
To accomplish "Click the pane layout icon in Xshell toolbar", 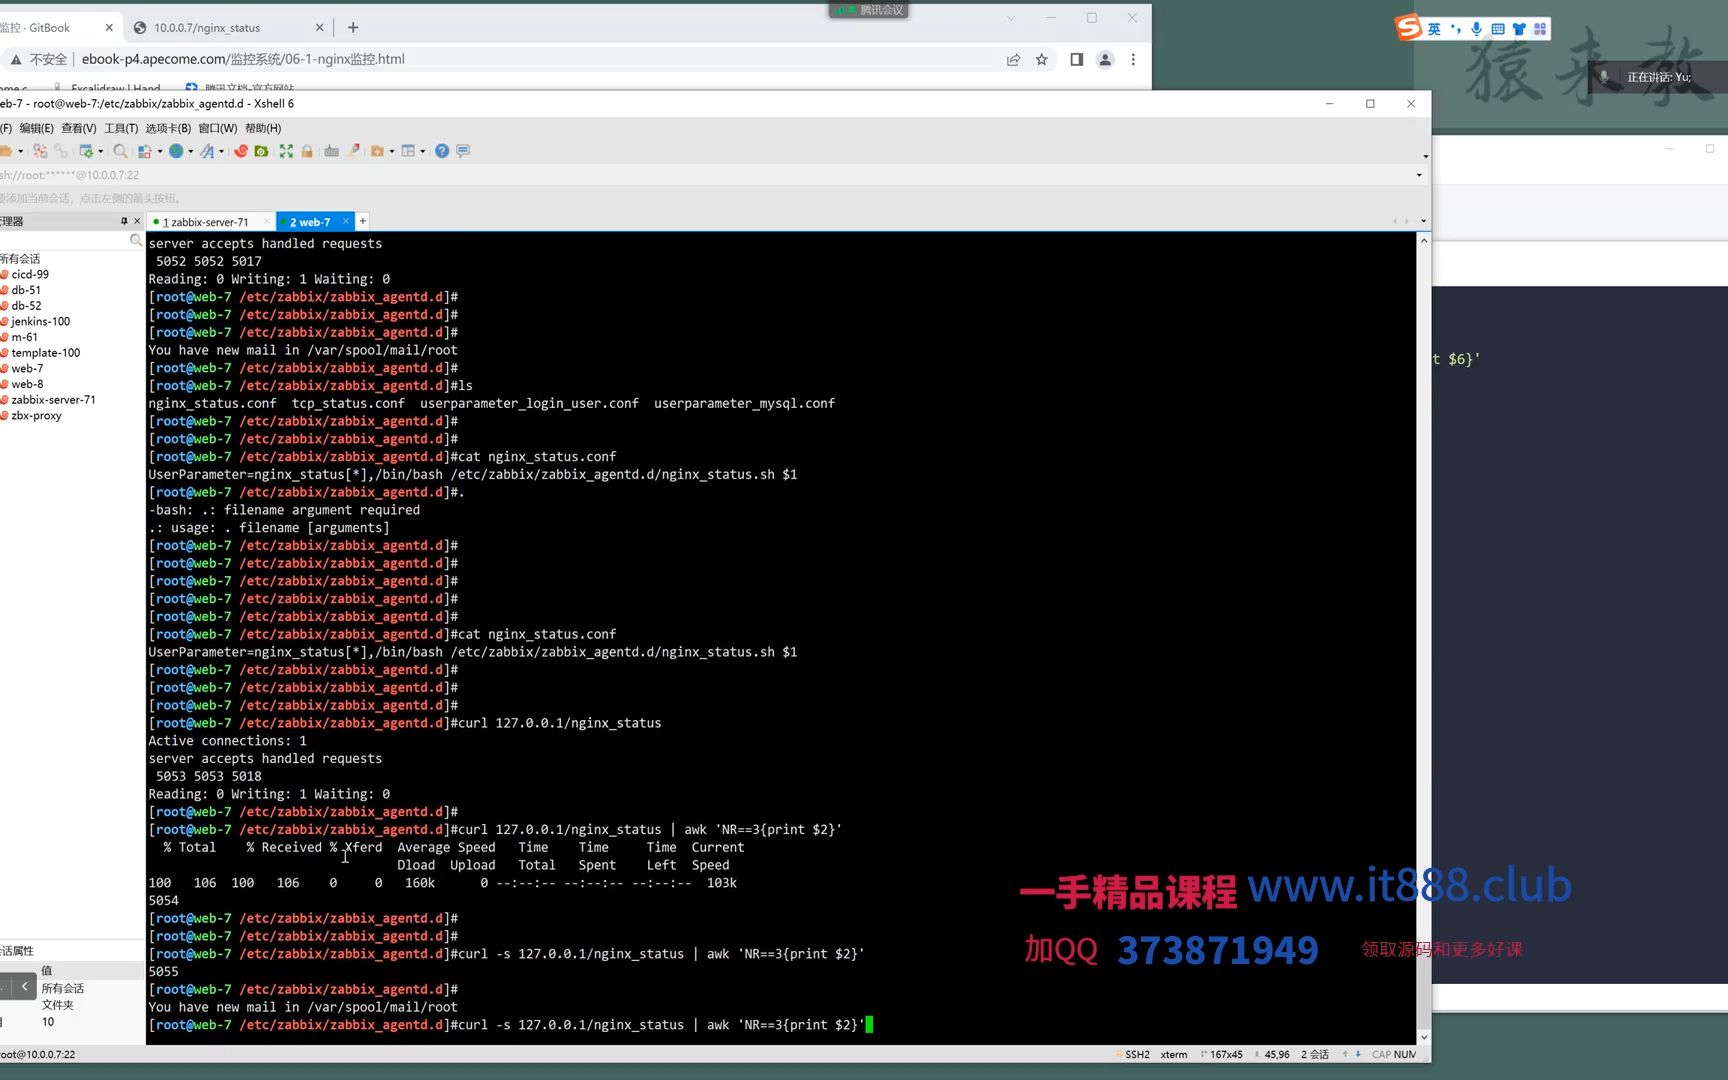I will tap(408, 151).
